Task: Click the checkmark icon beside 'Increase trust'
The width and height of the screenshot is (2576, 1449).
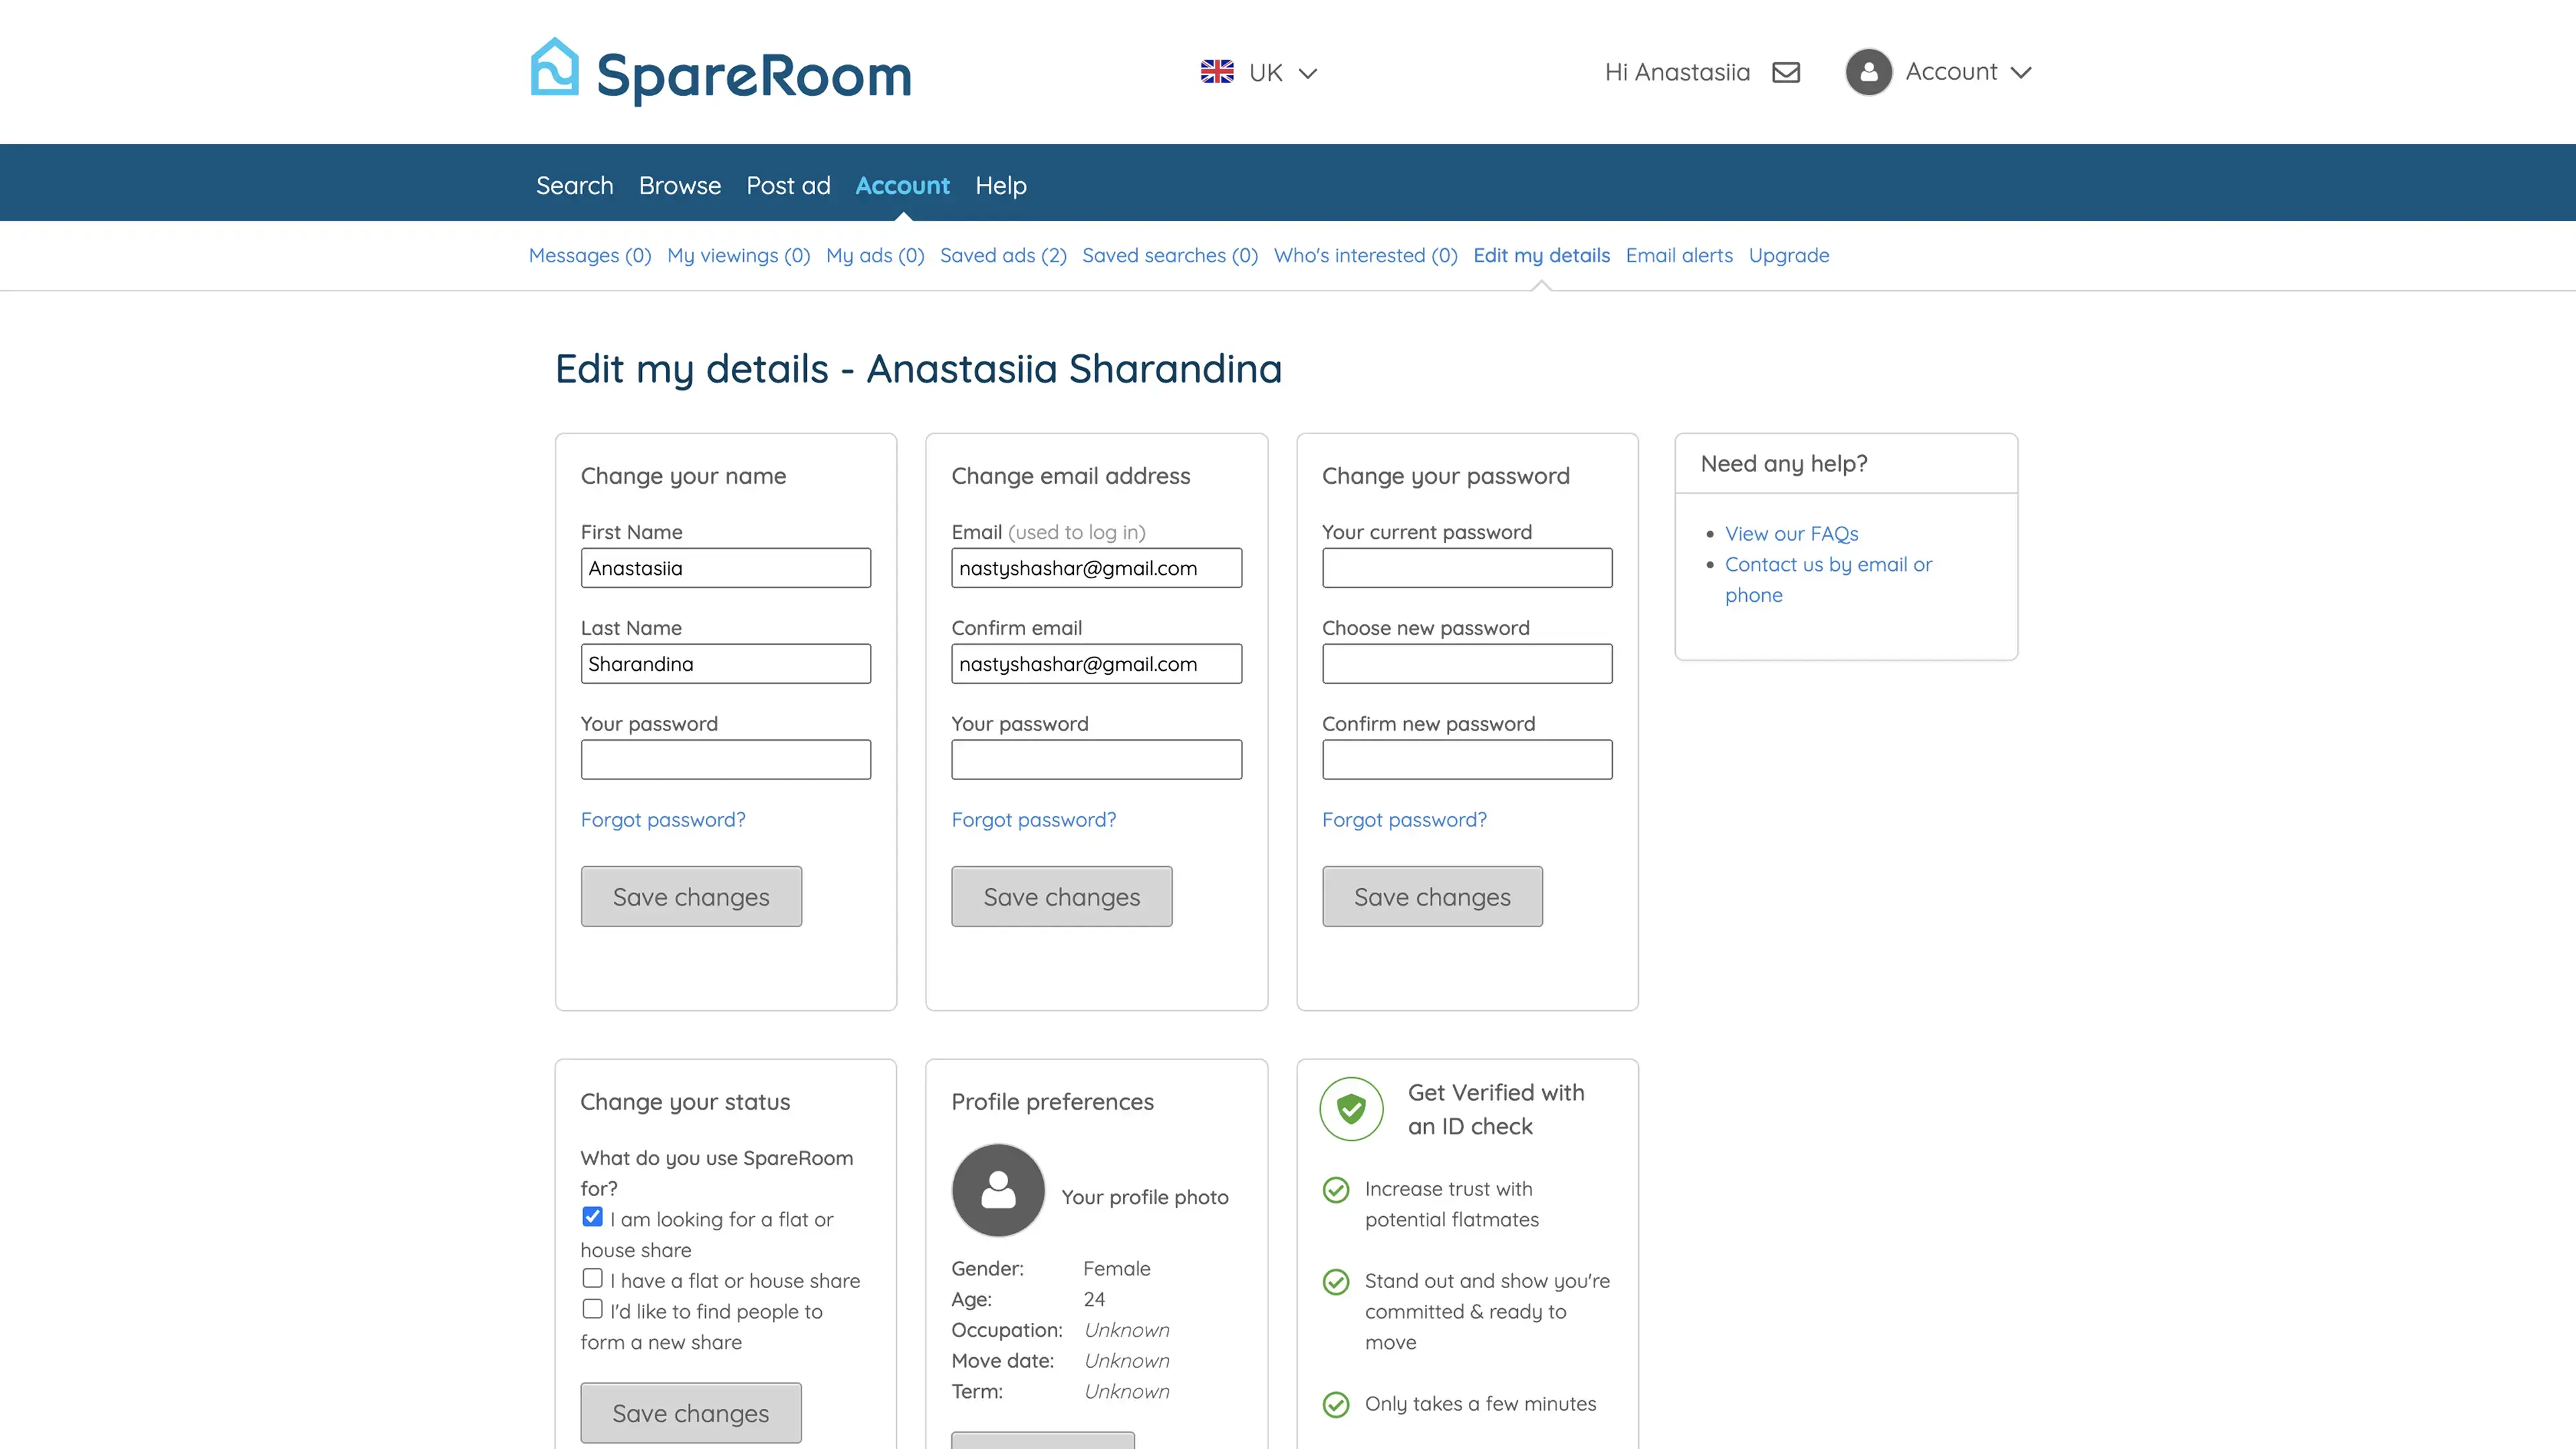Action: (x=1336, y=1189)
